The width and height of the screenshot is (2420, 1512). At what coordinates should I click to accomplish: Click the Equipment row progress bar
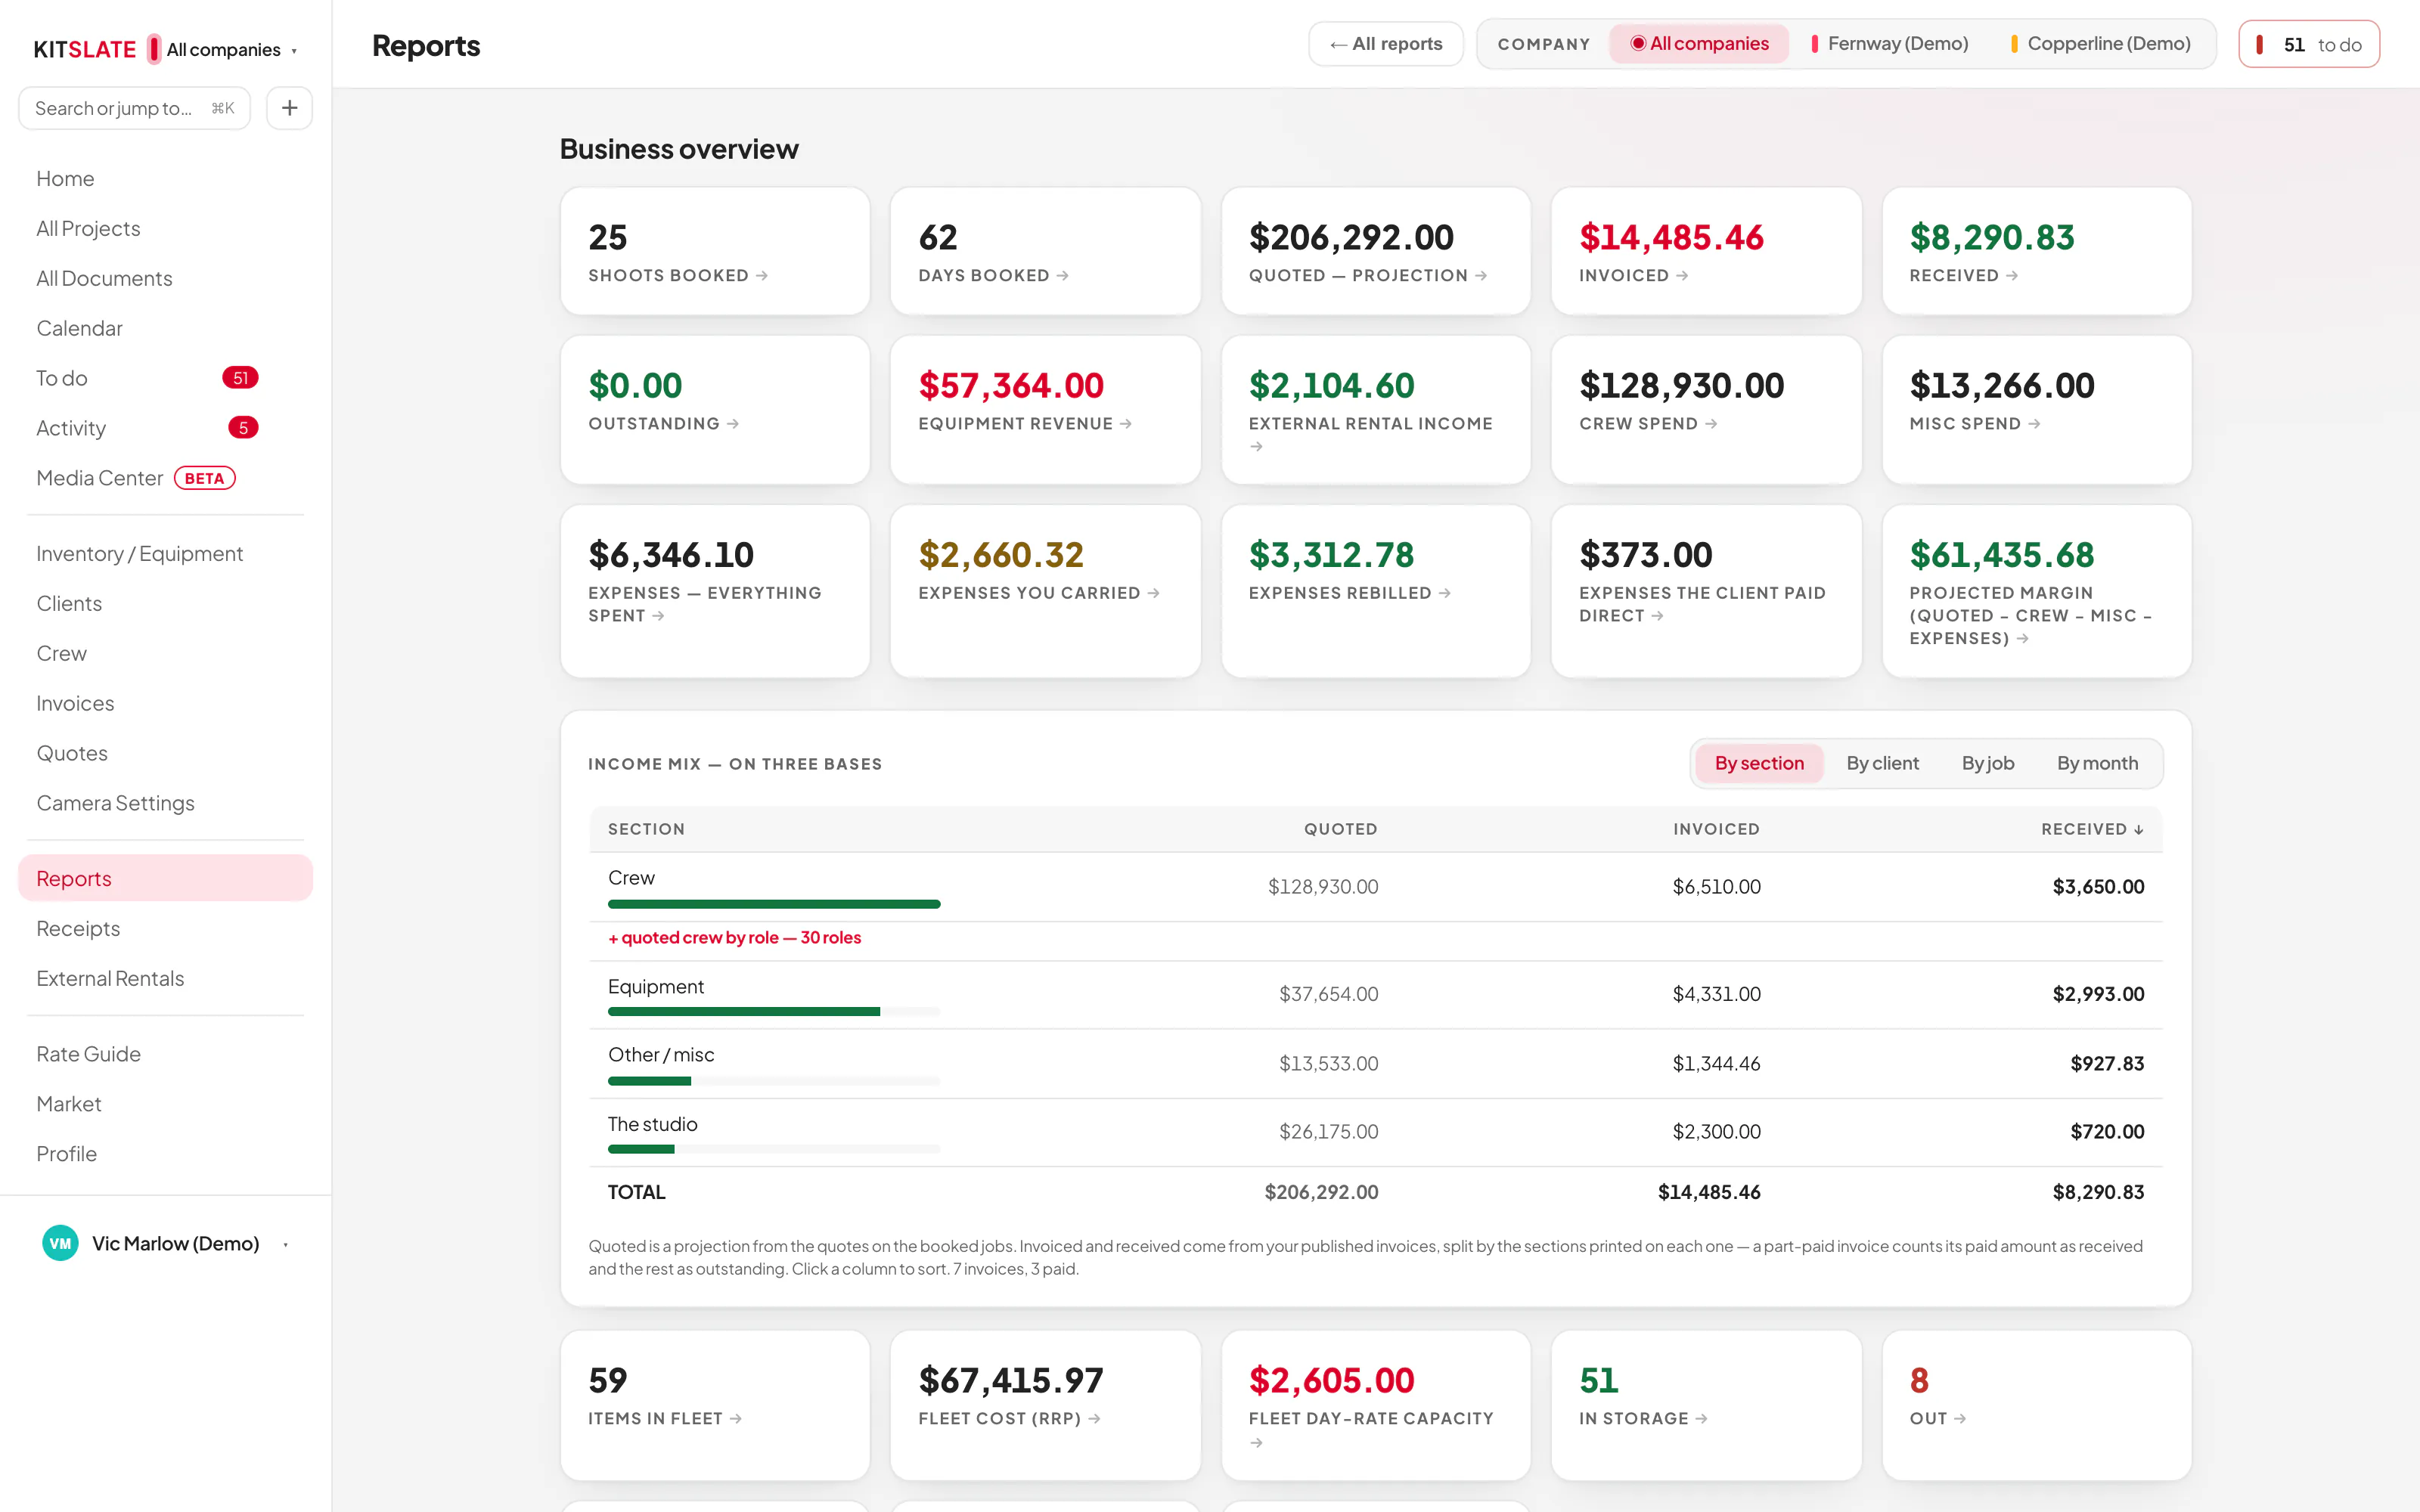[774, 1012]
